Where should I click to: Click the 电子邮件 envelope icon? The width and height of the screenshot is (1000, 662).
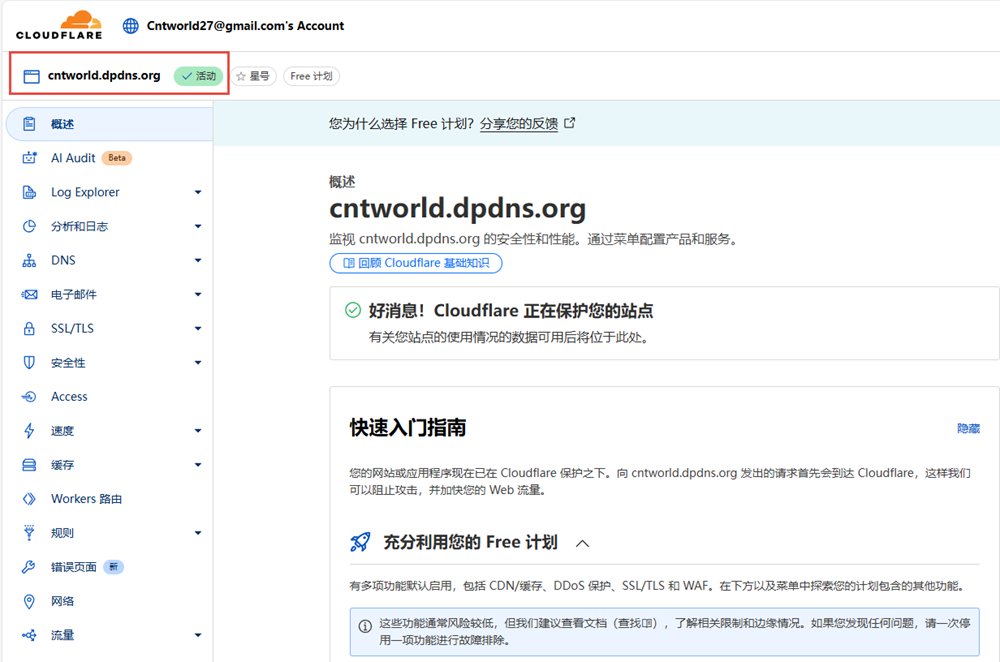pyautogui.click(x=29, y=294)
